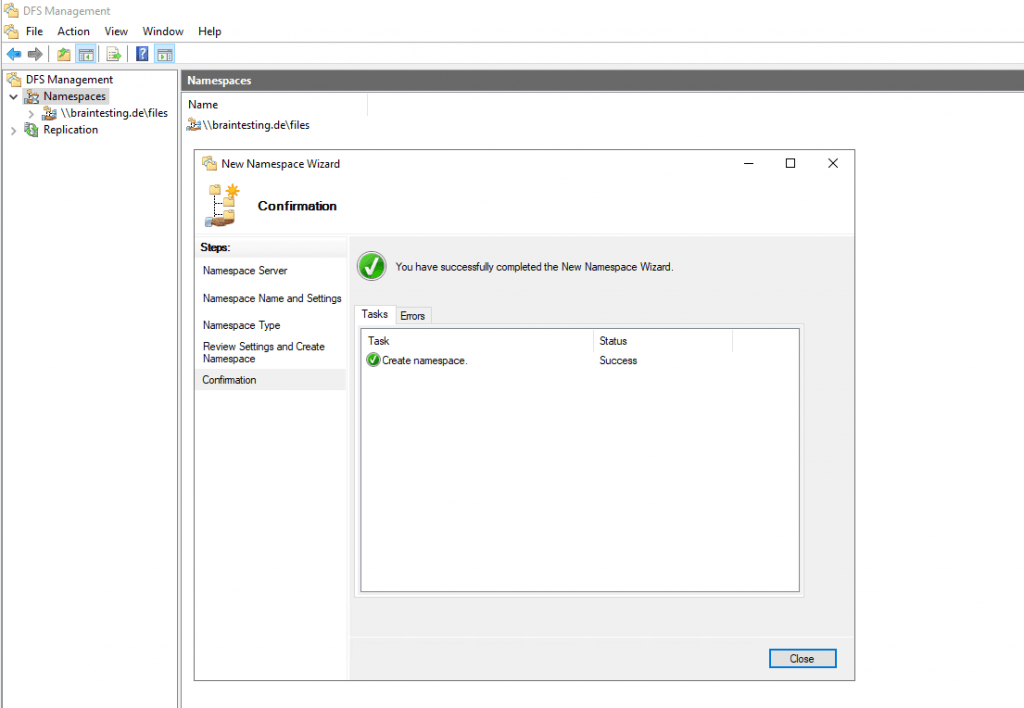Click the DFS Management root node icon
1024x708 pixels.
click(x=14, y=80)
